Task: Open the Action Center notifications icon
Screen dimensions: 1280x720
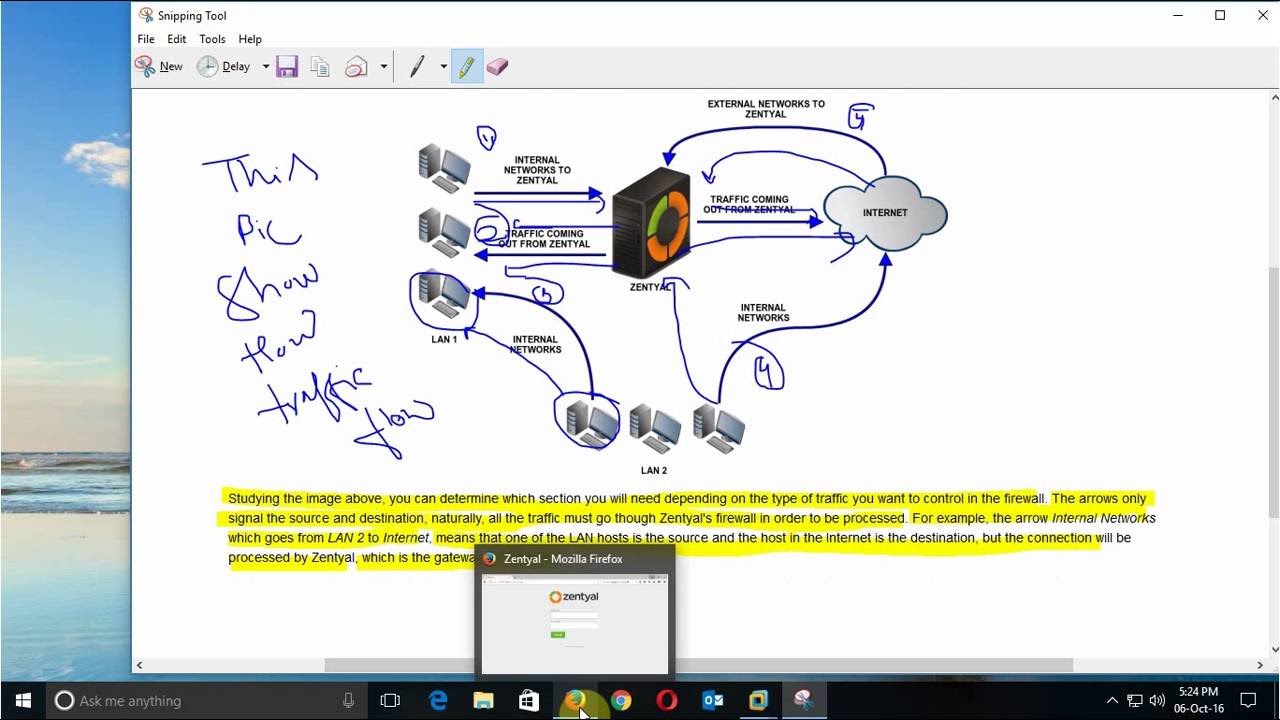Action: click(1248, 701)
